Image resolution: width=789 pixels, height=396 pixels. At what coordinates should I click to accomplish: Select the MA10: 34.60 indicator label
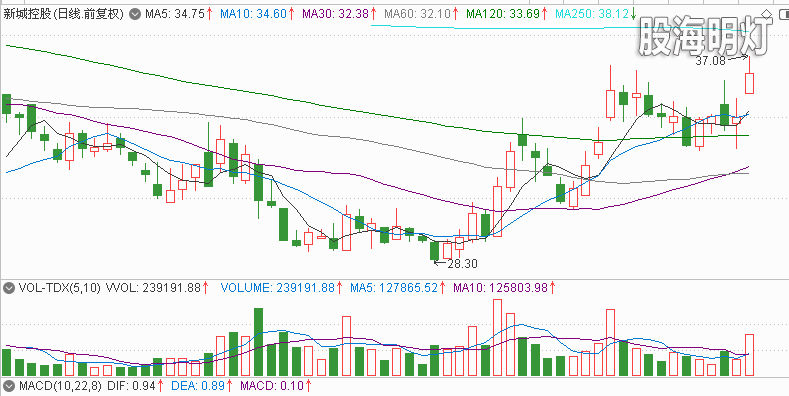click(x=258, y=14)
